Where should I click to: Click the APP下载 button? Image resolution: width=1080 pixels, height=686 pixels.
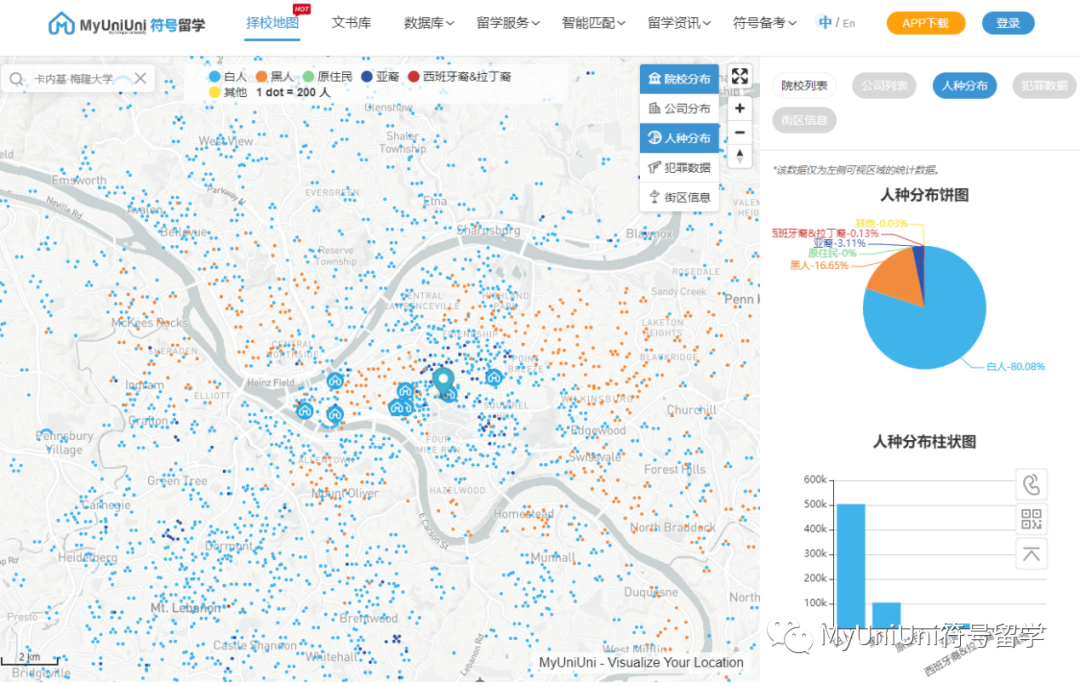pos(925,23)
